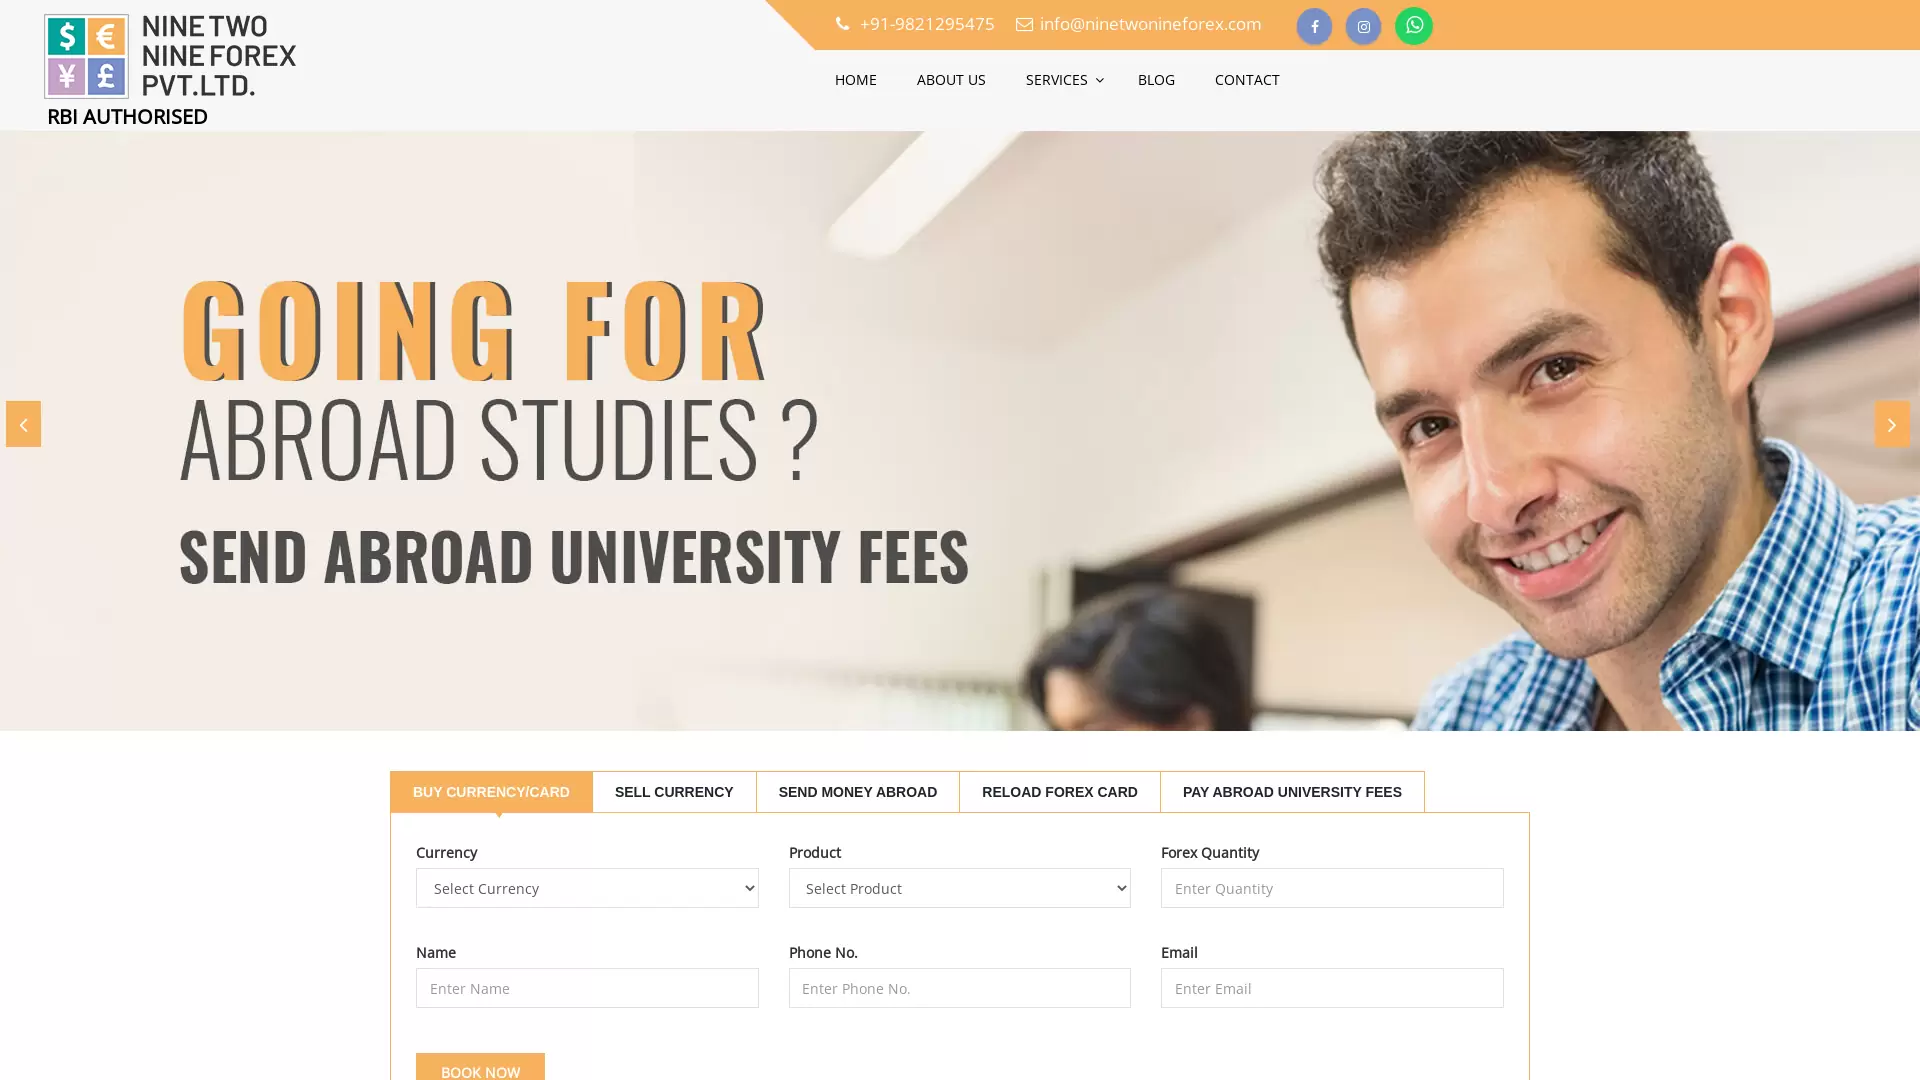
Task: Click the Book Now button
Action: pyautogui.click(x=480, y=1067)
